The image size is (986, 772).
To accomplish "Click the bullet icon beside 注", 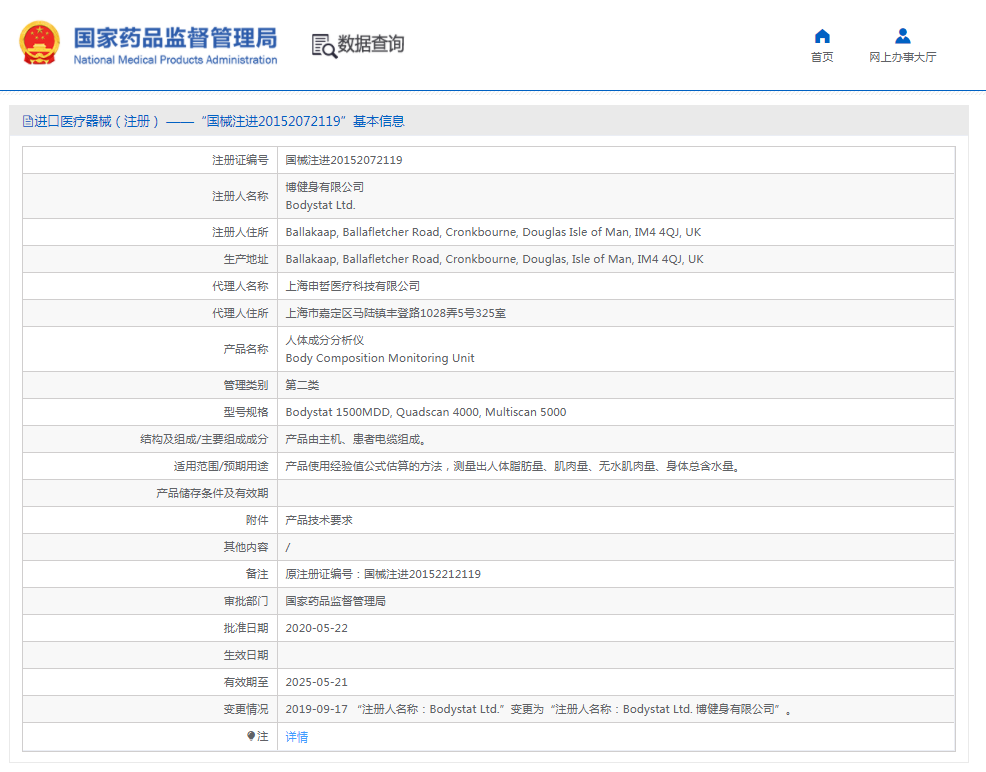I will (251, 736).
